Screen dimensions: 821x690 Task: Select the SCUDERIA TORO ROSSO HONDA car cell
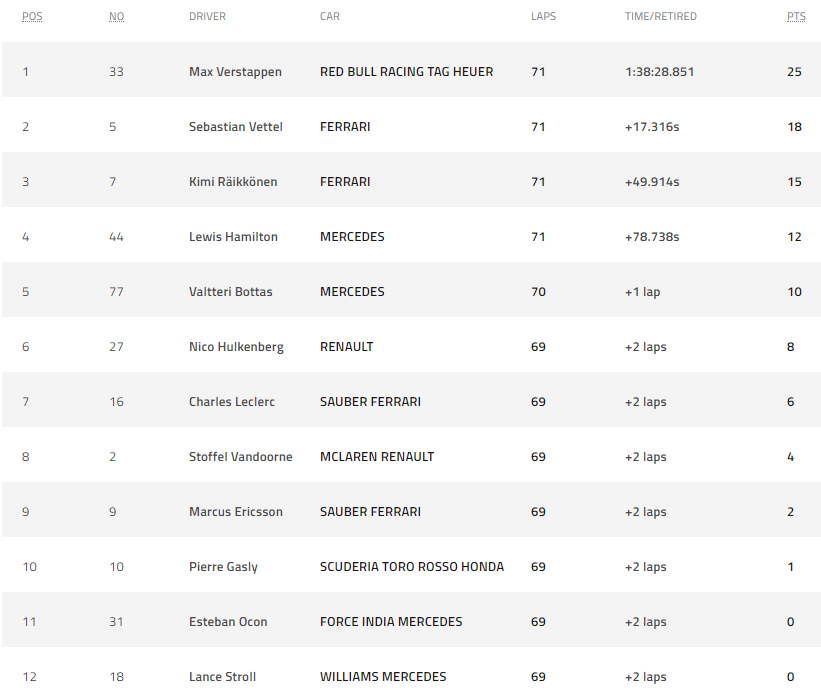(411, 567)
